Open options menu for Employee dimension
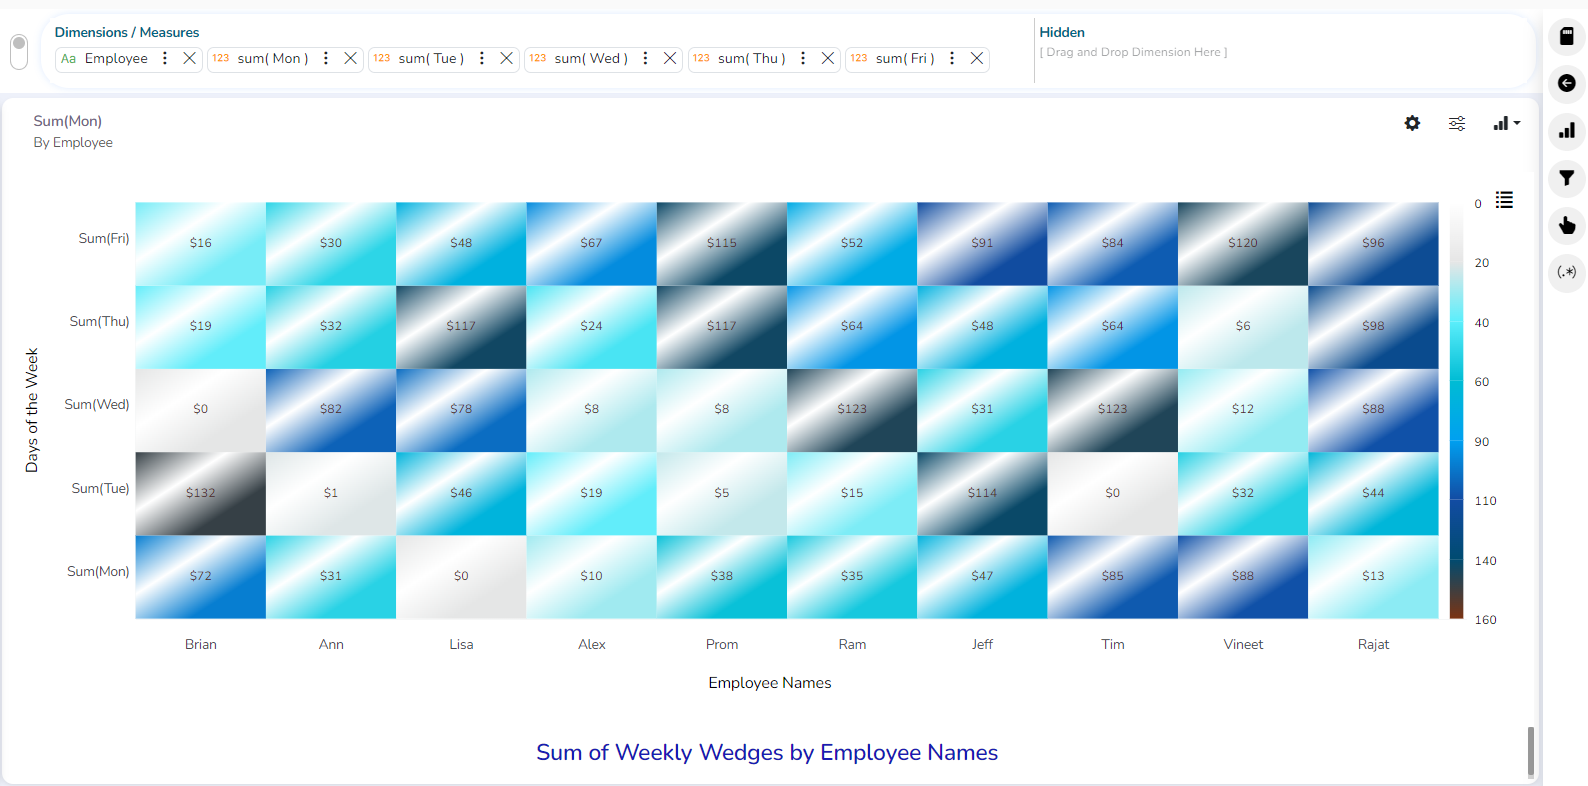 [165, 59]
